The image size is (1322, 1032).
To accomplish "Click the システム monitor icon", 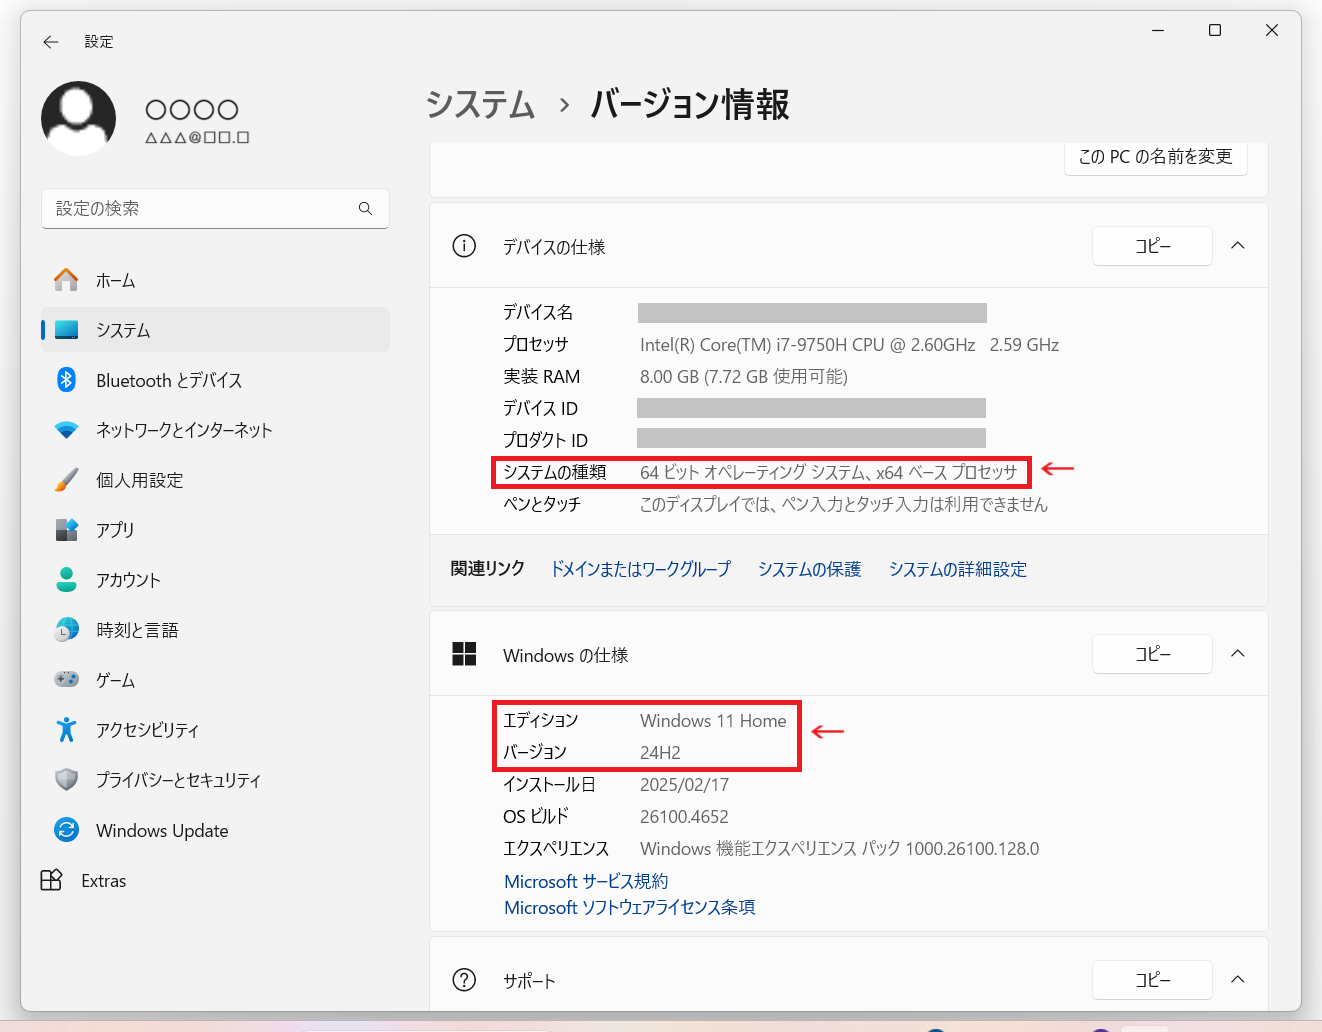I will point(66,330).
